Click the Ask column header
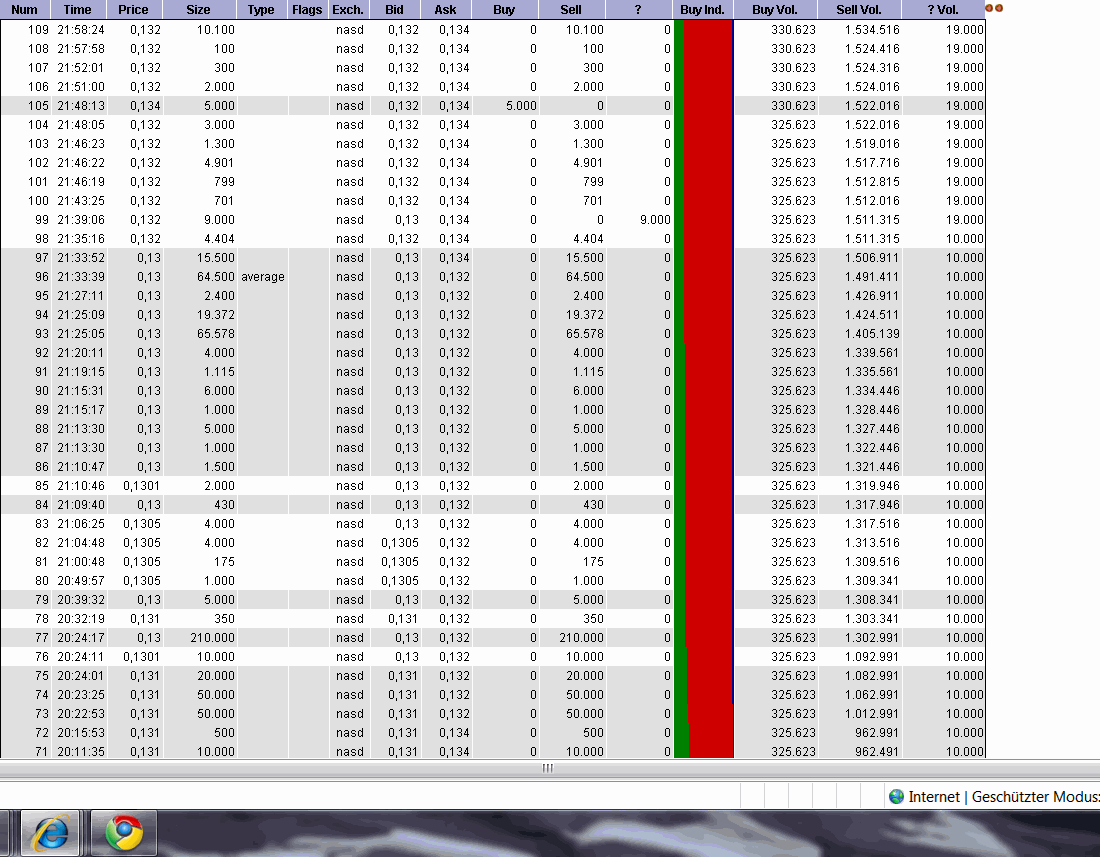 point(445,10)
